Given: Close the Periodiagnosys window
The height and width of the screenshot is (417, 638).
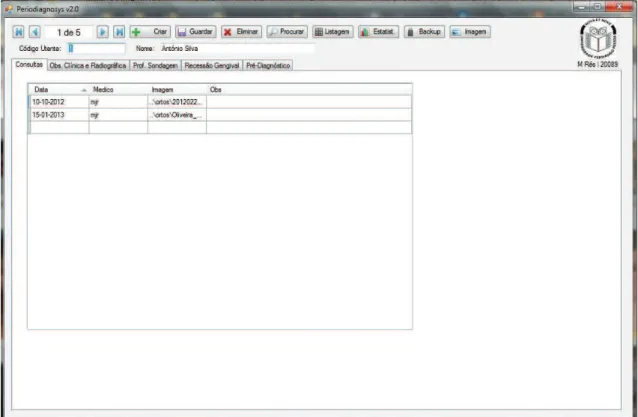Looking at the screenshot, I should [619, 7].
